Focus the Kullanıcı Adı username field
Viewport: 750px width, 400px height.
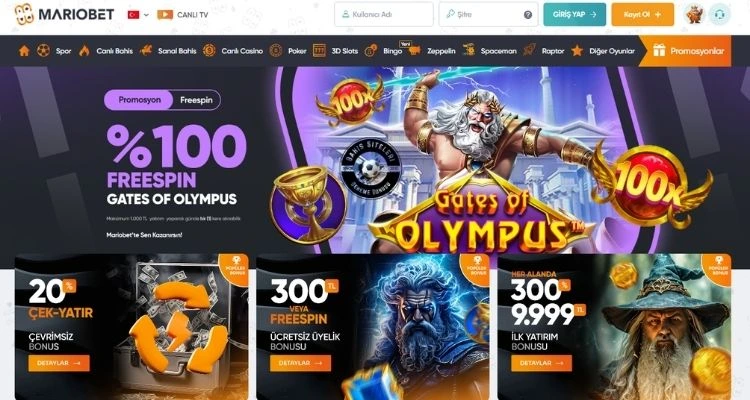click(x=384, y=14)
